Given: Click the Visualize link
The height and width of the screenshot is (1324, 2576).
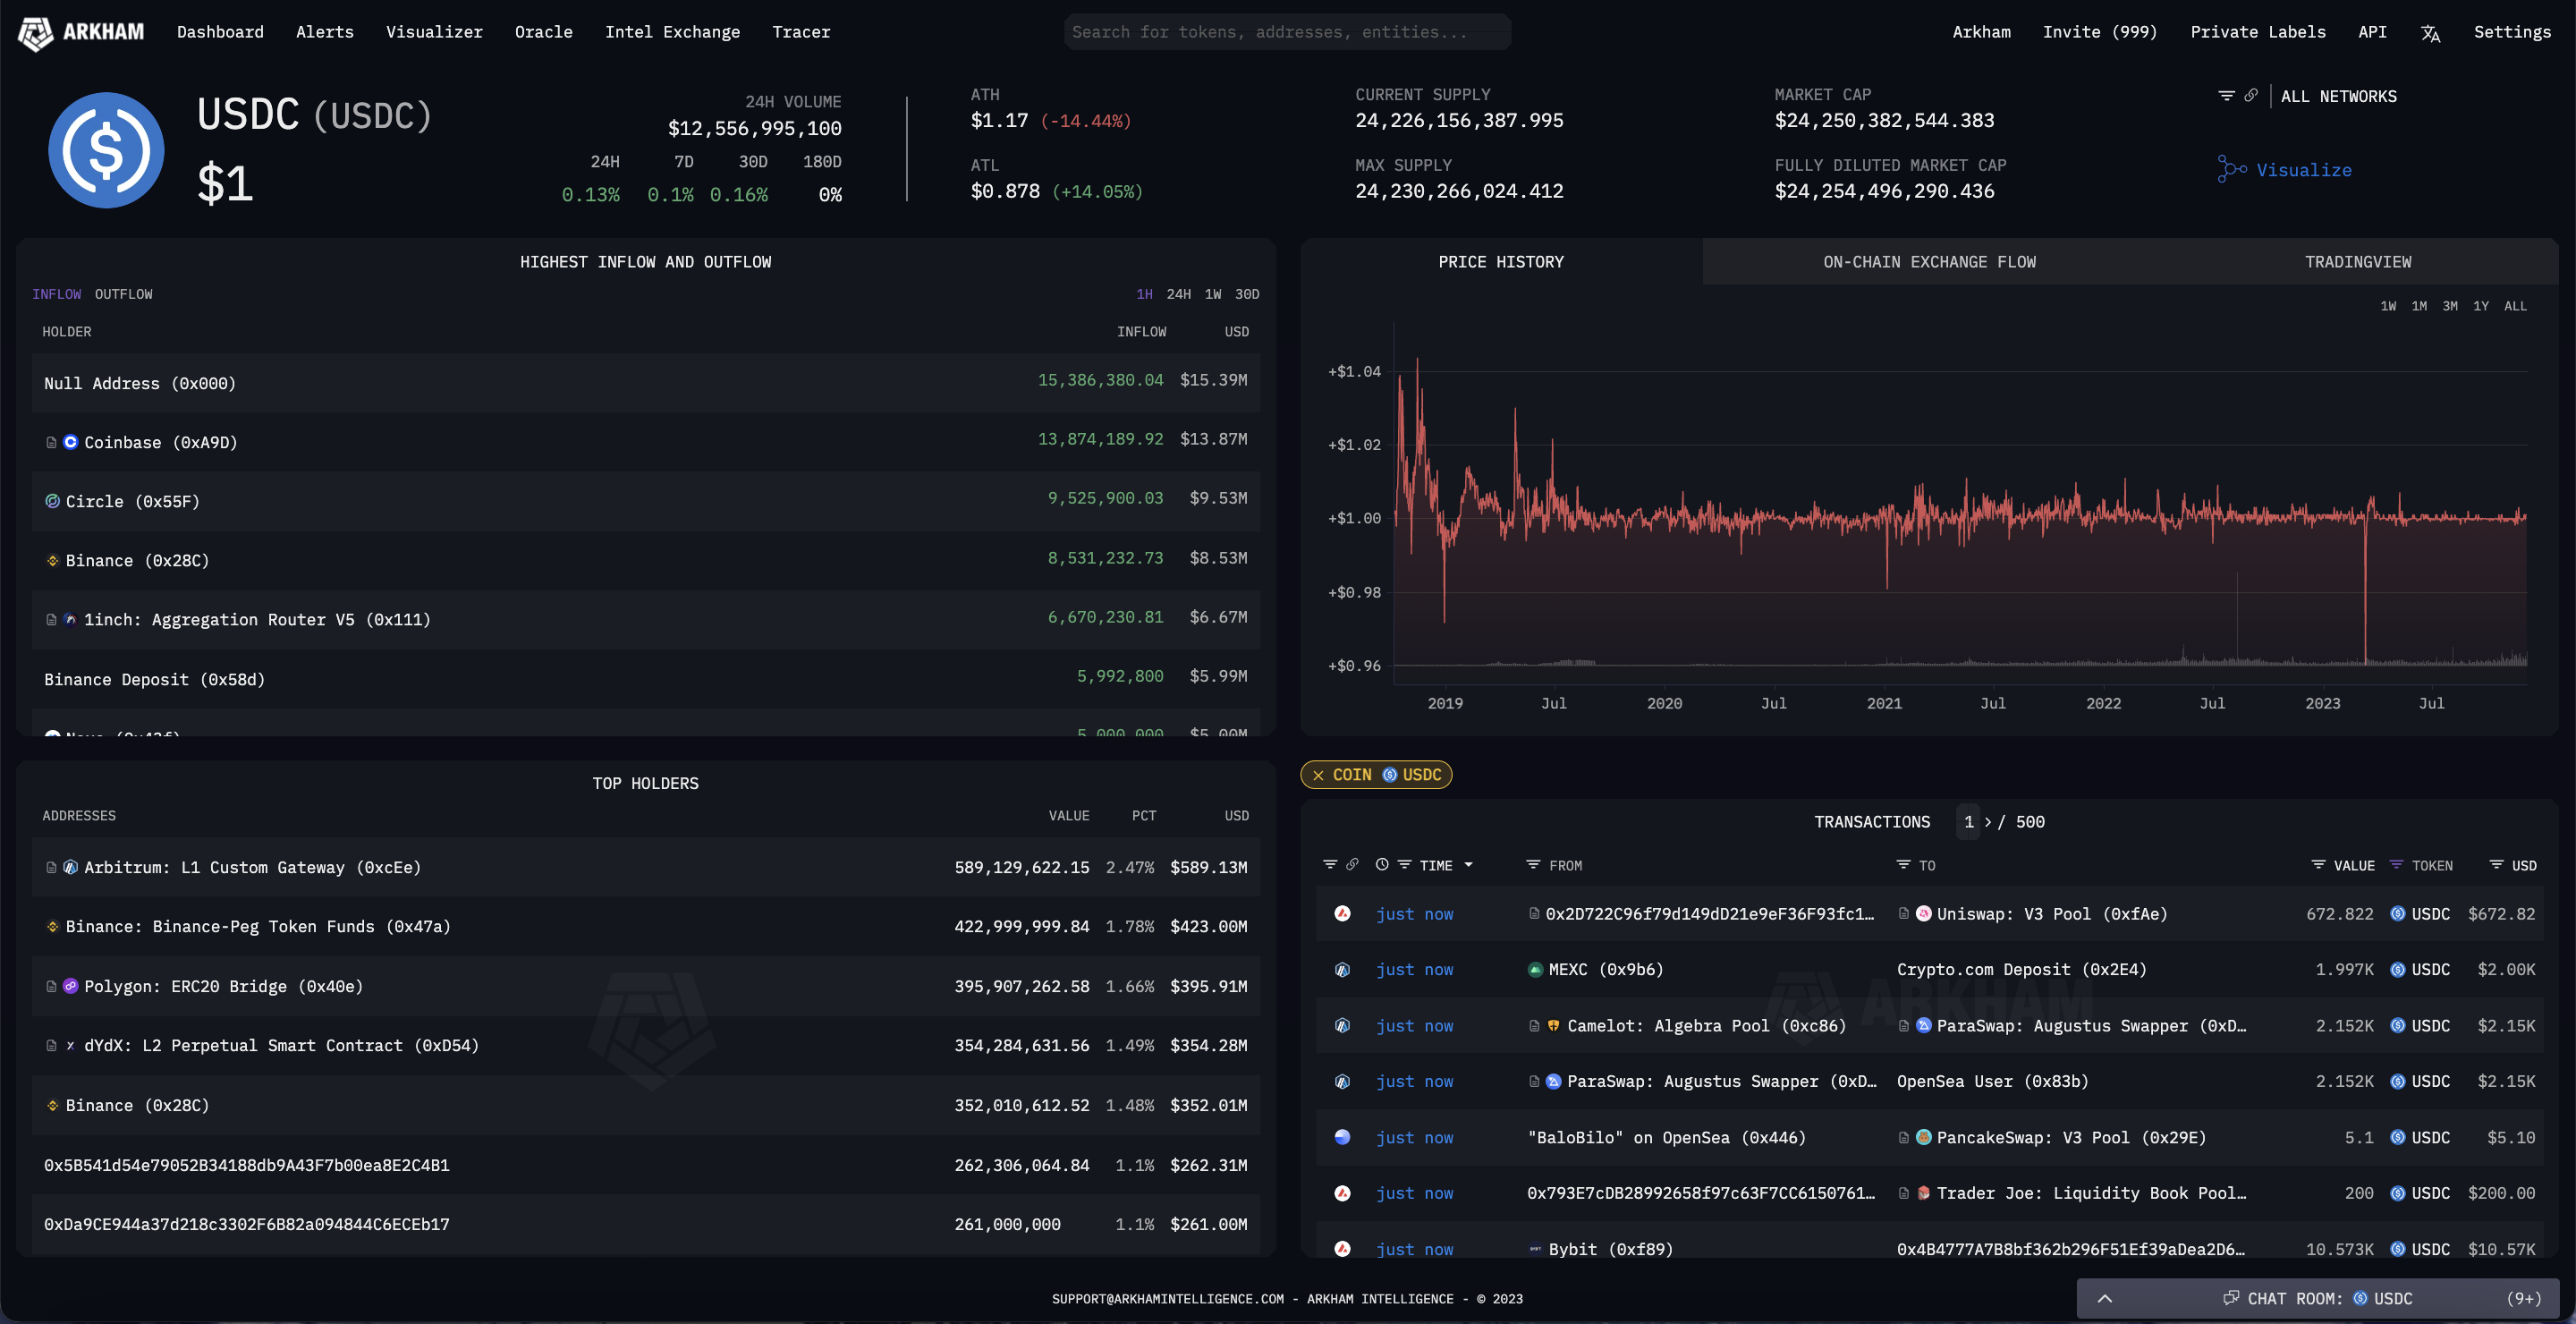Looking at the screenshot, I should (x=2303, y=170).
